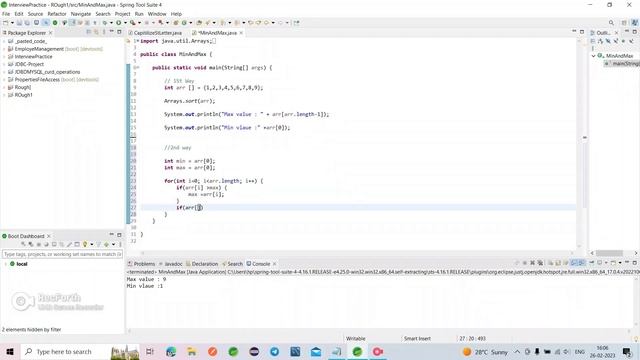The image size is (640, 360).
Task: Click the green Run button in toolbar
Action: 118,23
